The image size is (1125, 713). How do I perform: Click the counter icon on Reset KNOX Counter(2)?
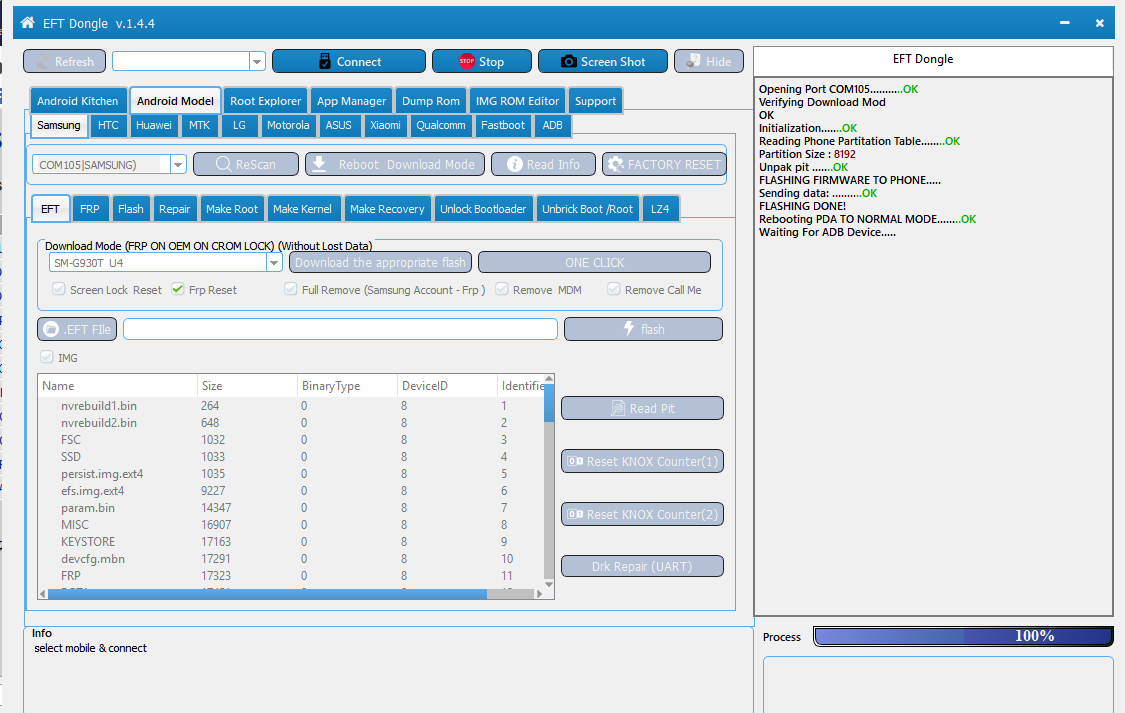coord(575,514)
